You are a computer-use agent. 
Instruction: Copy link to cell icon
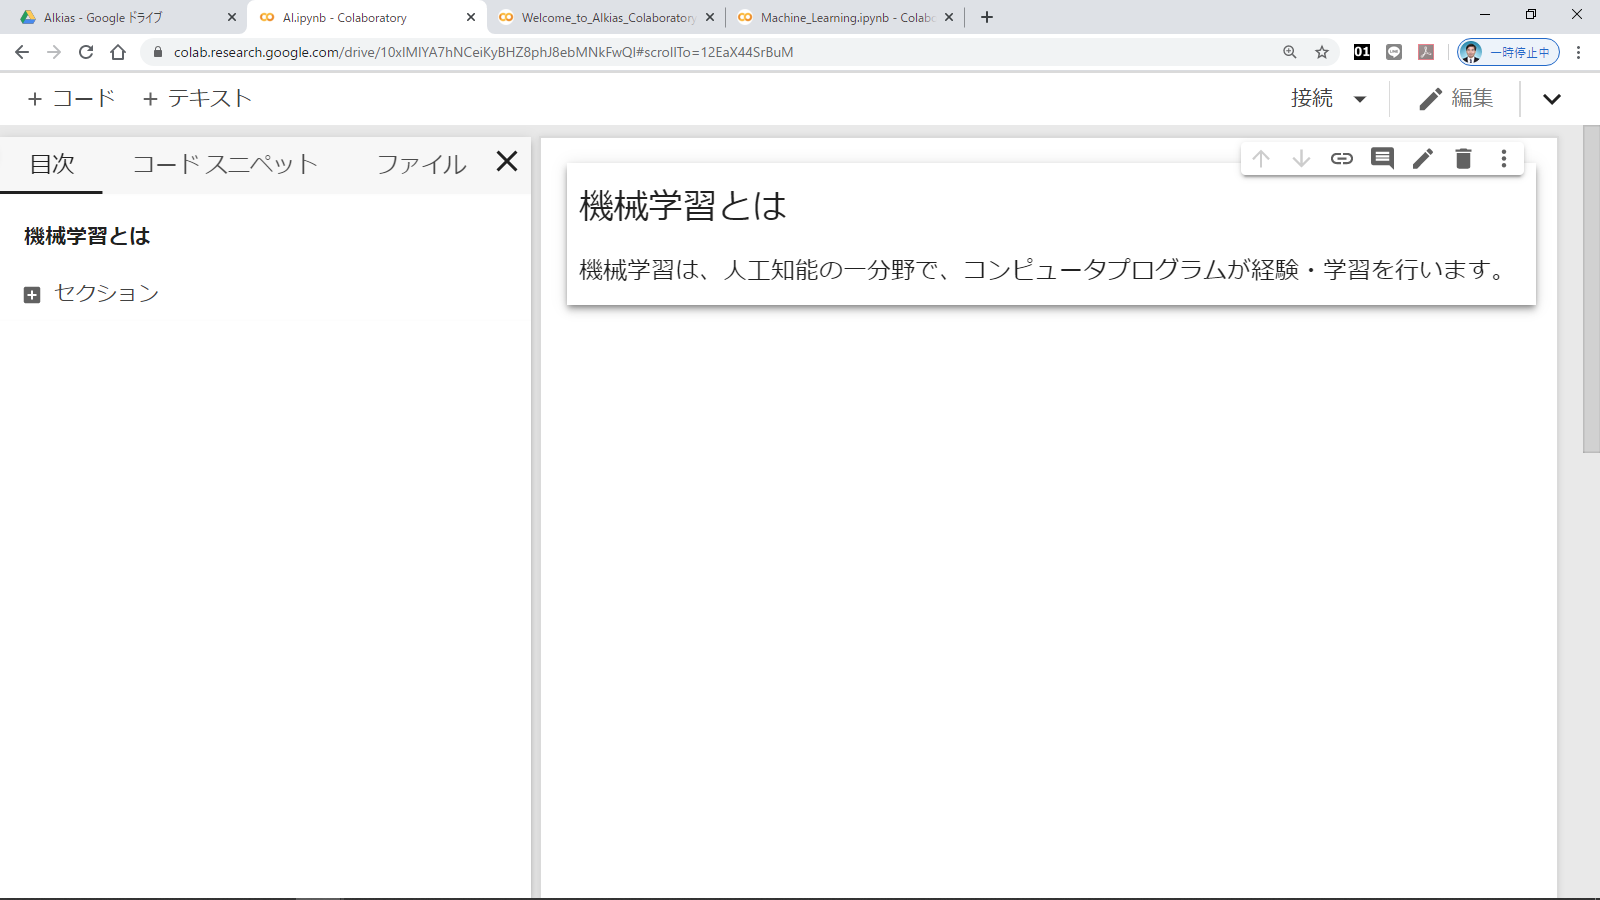pyautogui.click(x=1342, y=159)
